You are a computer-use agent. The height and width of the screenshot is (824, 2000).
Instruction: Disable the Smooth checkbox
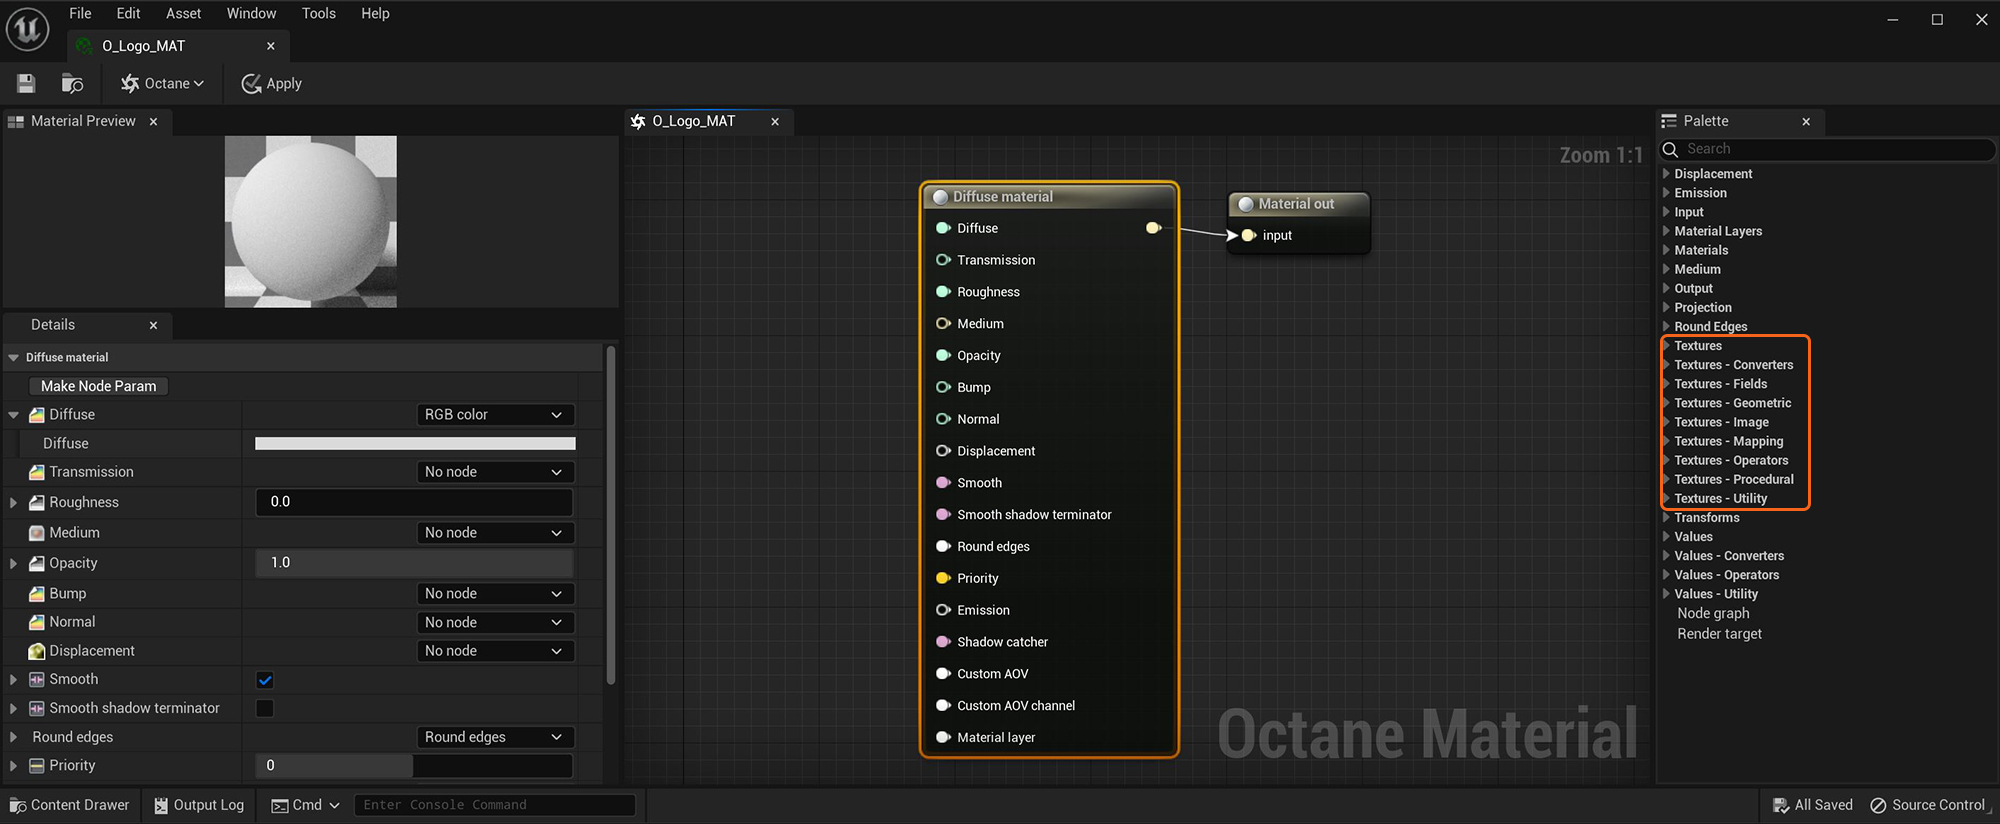(x=265, y=680)
